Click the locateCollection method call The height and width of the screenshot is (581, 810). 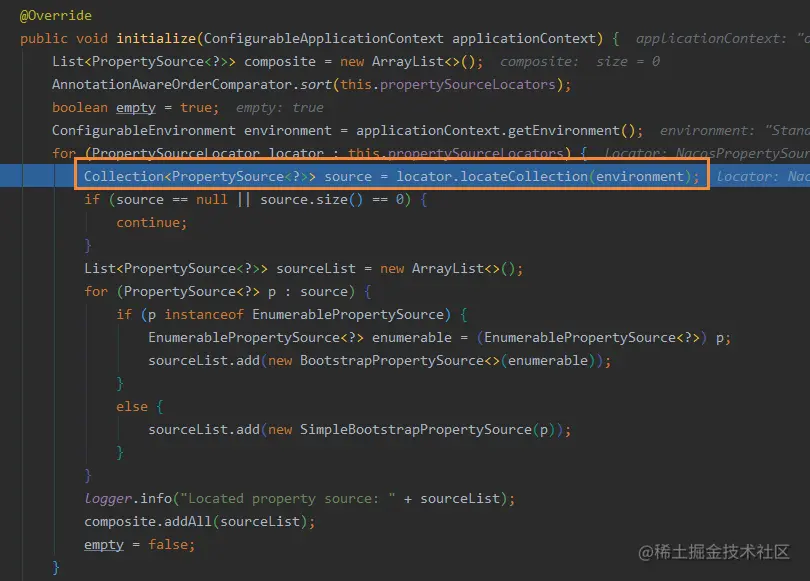point(524,177)
